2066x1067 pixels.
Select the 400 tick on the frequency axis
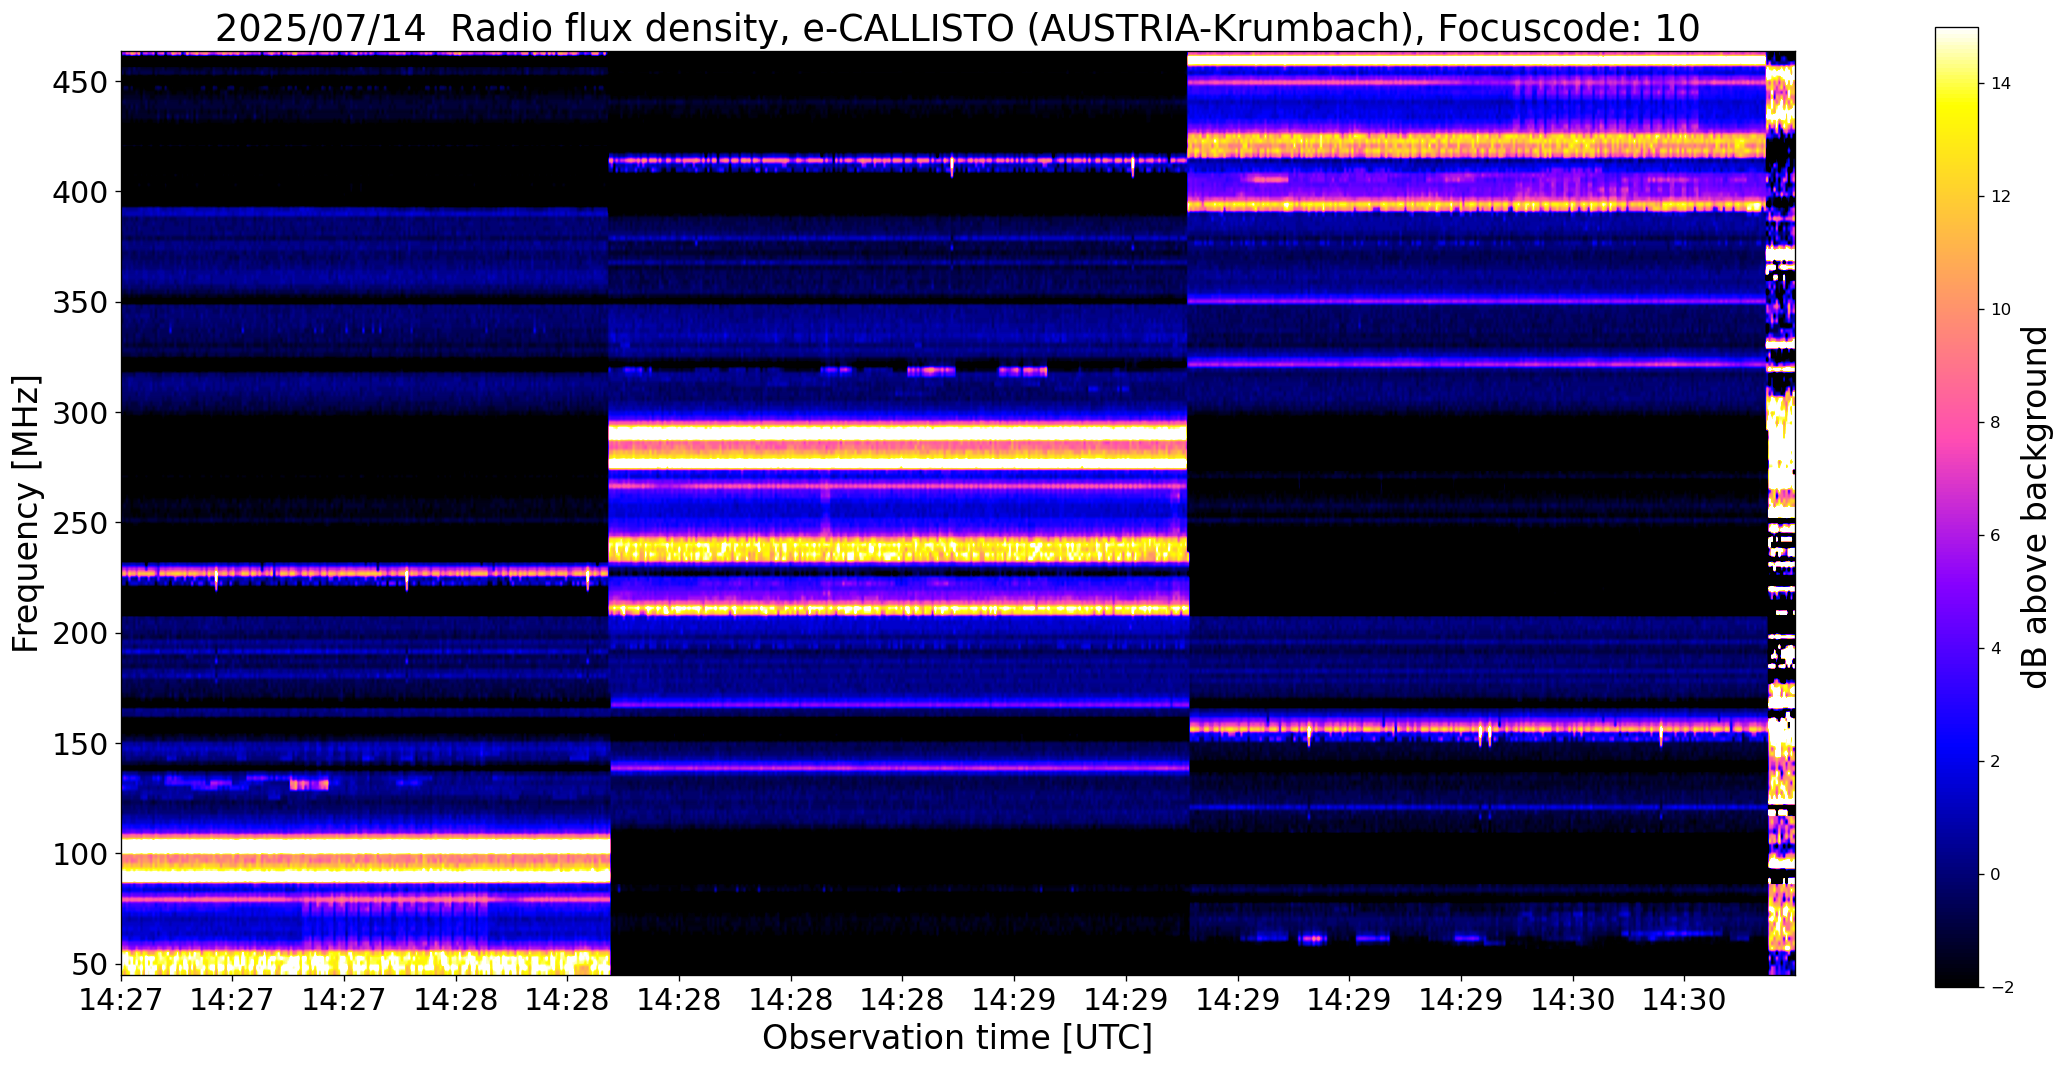click(x=78, y=192)
